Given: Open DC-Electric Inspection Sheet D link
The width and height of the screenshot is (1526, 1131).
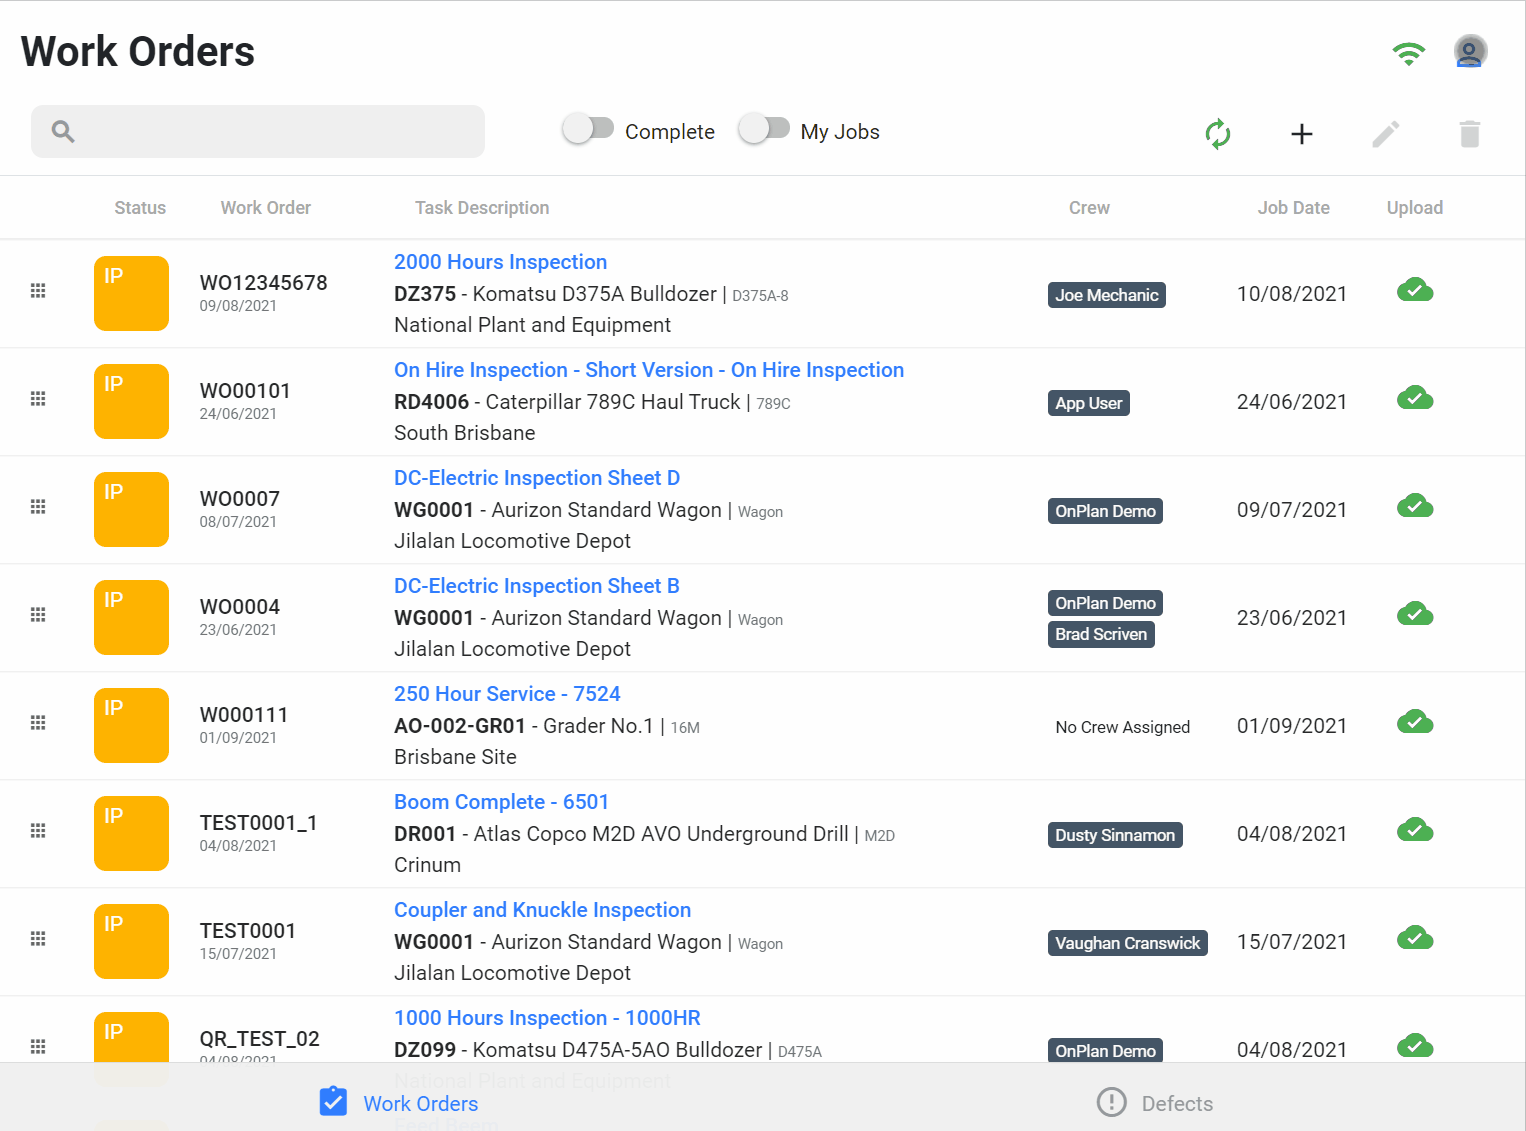Looking at the screenshot, I should coord(537,478).
